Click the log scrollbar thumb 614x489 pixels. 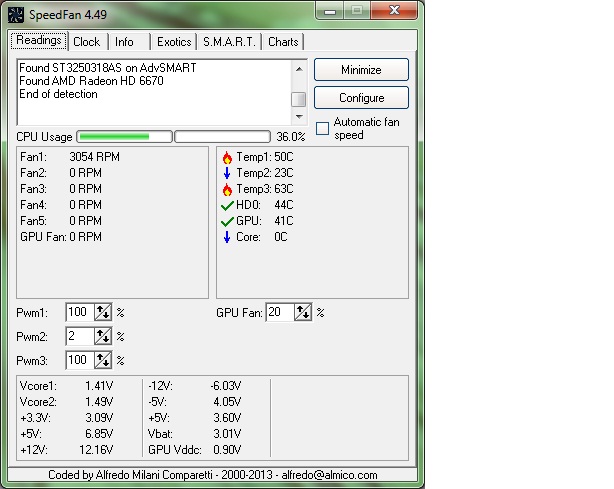click(299, 99)
